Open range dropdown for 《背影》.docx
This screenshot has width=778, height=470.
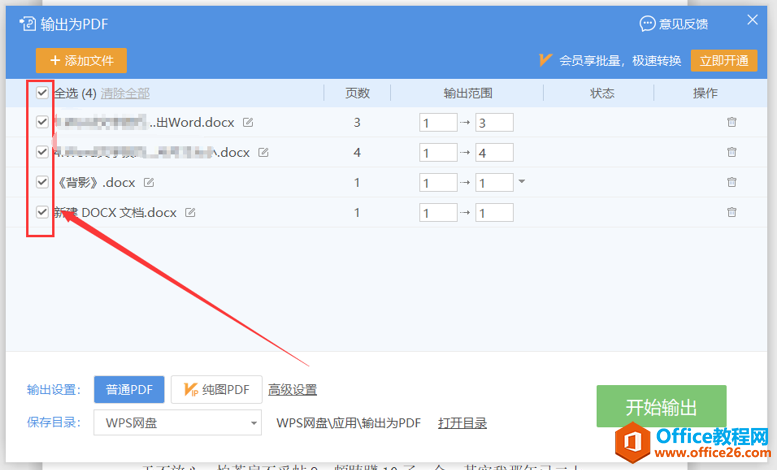(x=521, y=181)
